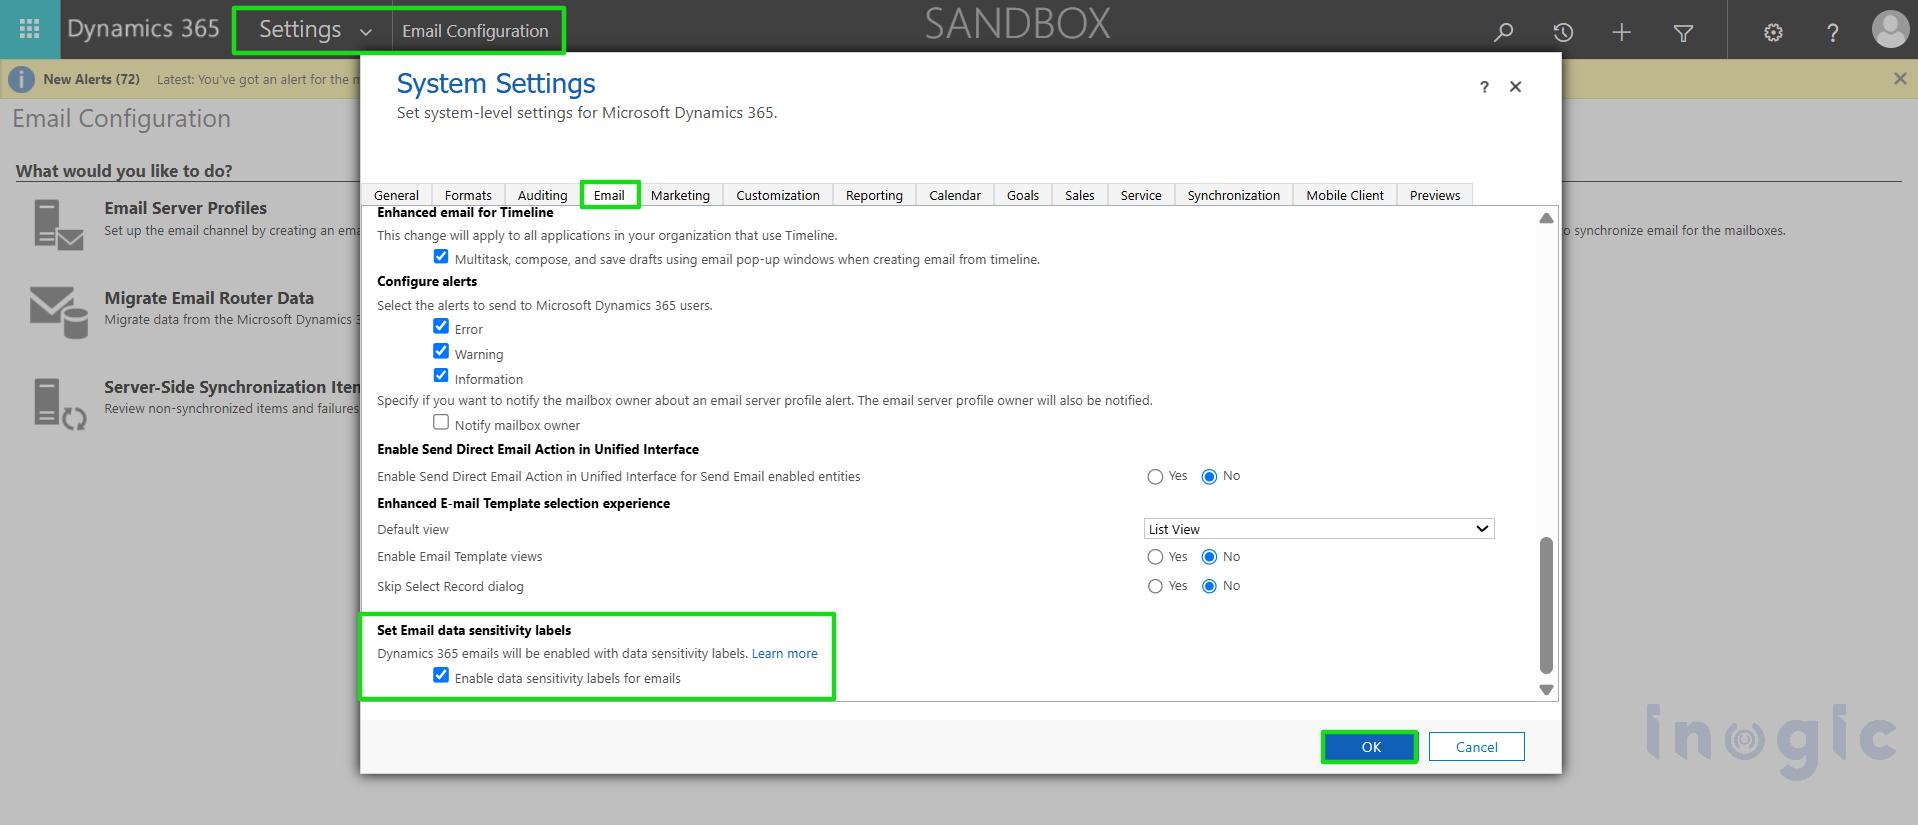Switch to the Sales tab
Image resolution: width=1918 pixels, height=825 pixels.
(x=1080, y=195)
